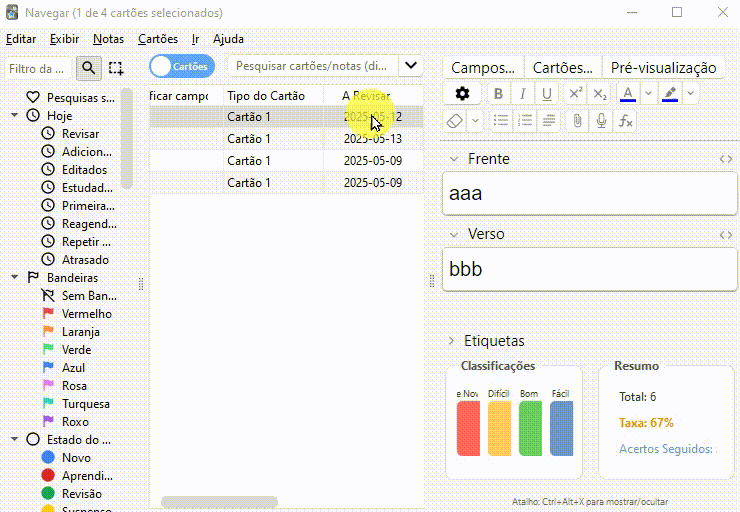Click the Campos... button

(483, 68)
